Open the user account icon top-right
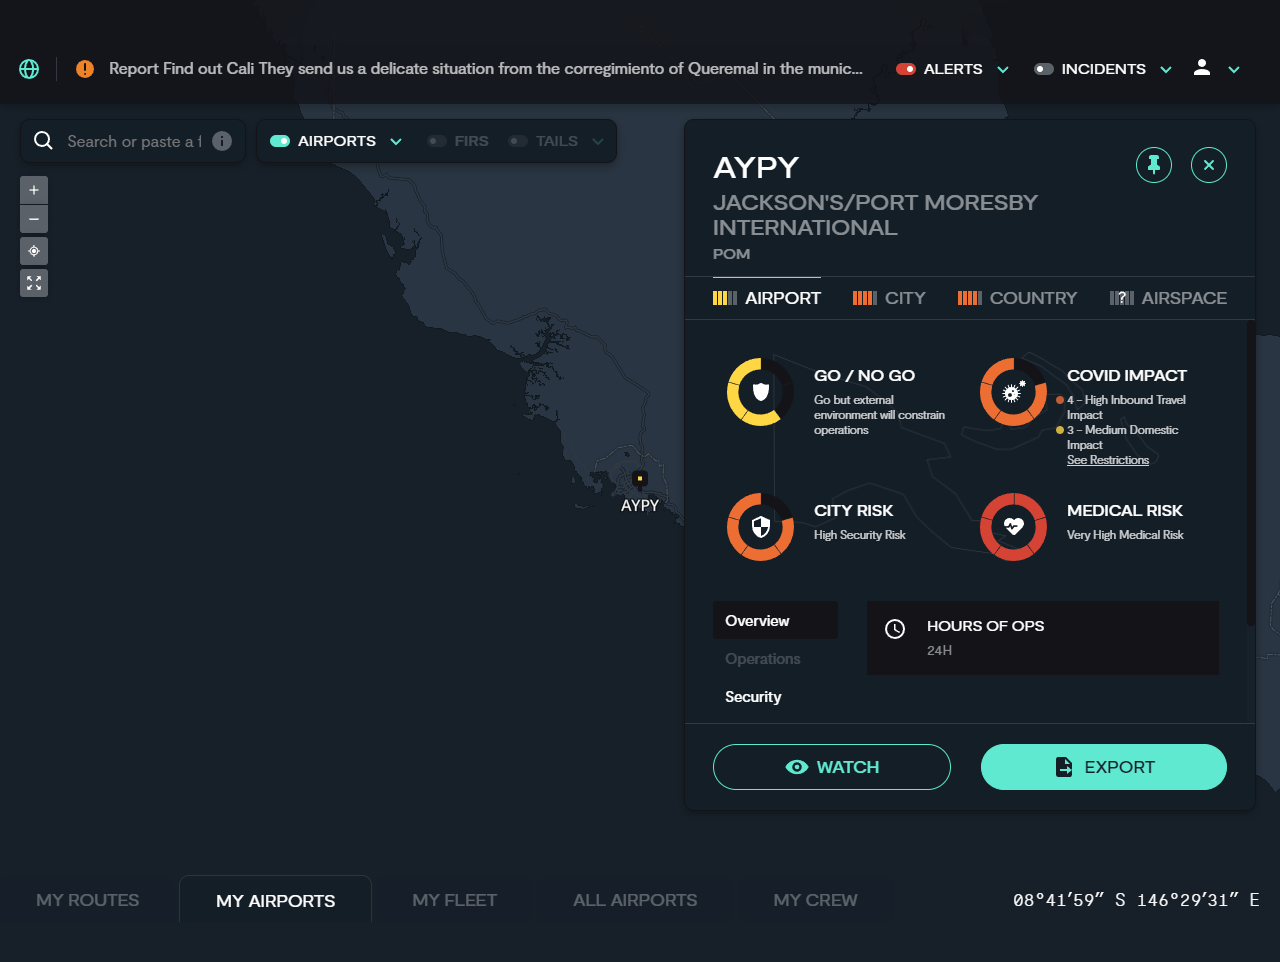This screenshot has height=962, width=1280. (x=1201, y=68)
